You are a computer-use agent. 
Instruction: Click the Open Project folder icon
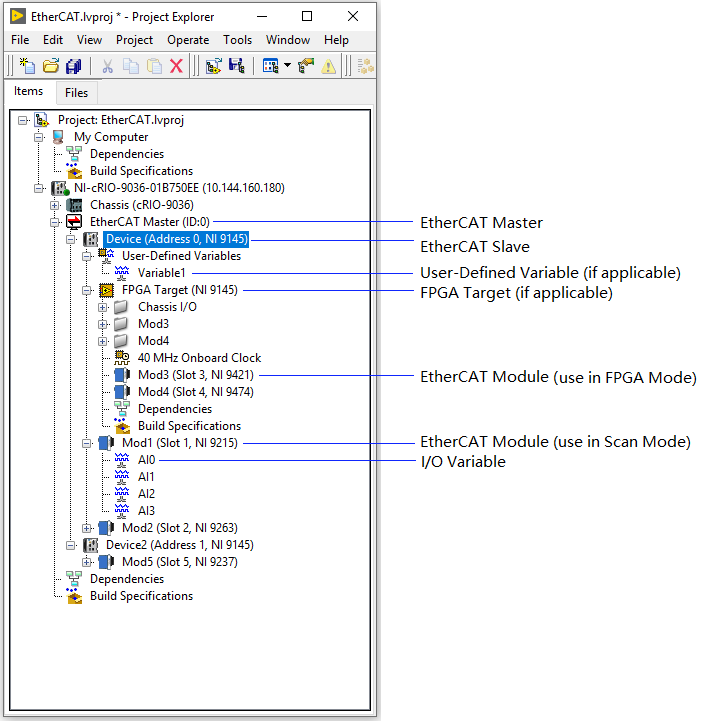50,66
